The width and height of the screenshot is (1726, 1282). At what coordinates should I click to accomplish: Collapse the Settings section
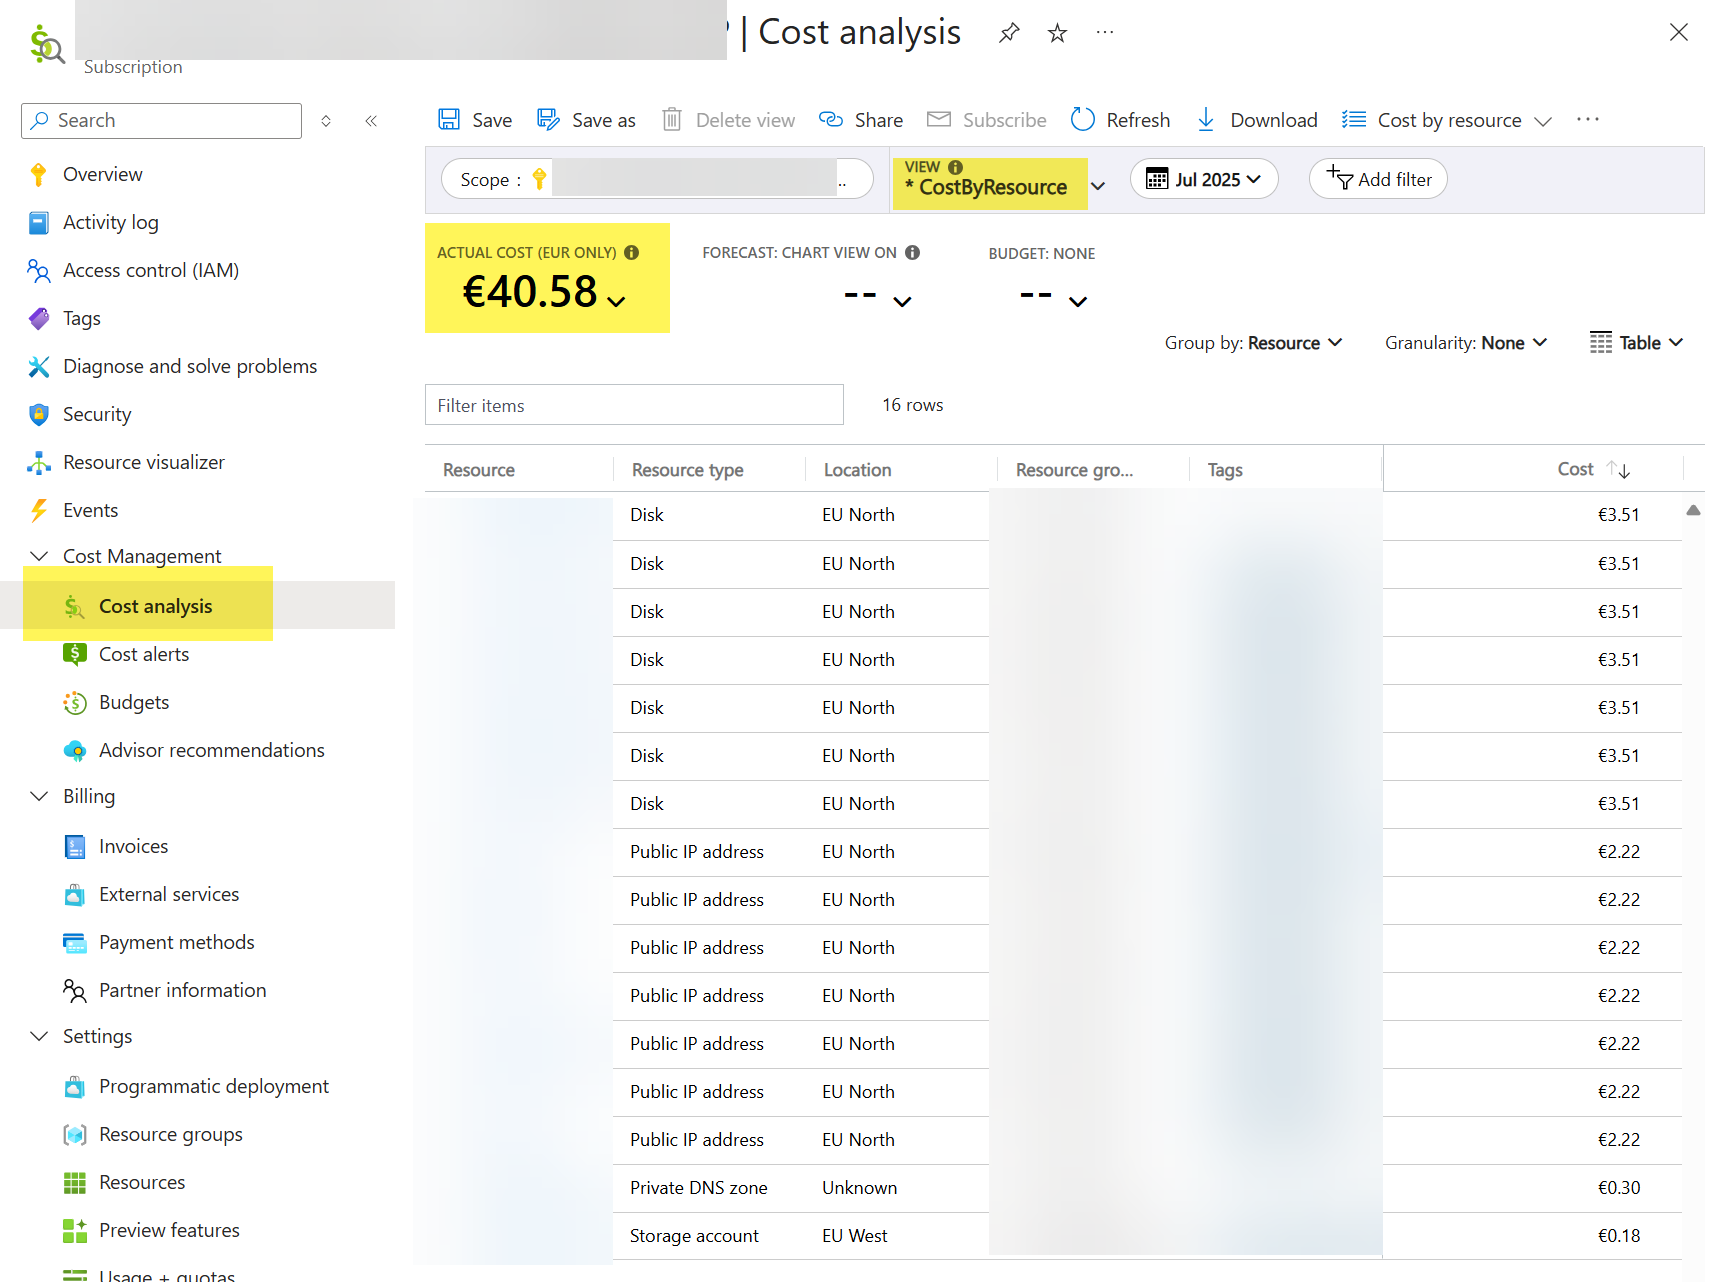[39, 1036]
